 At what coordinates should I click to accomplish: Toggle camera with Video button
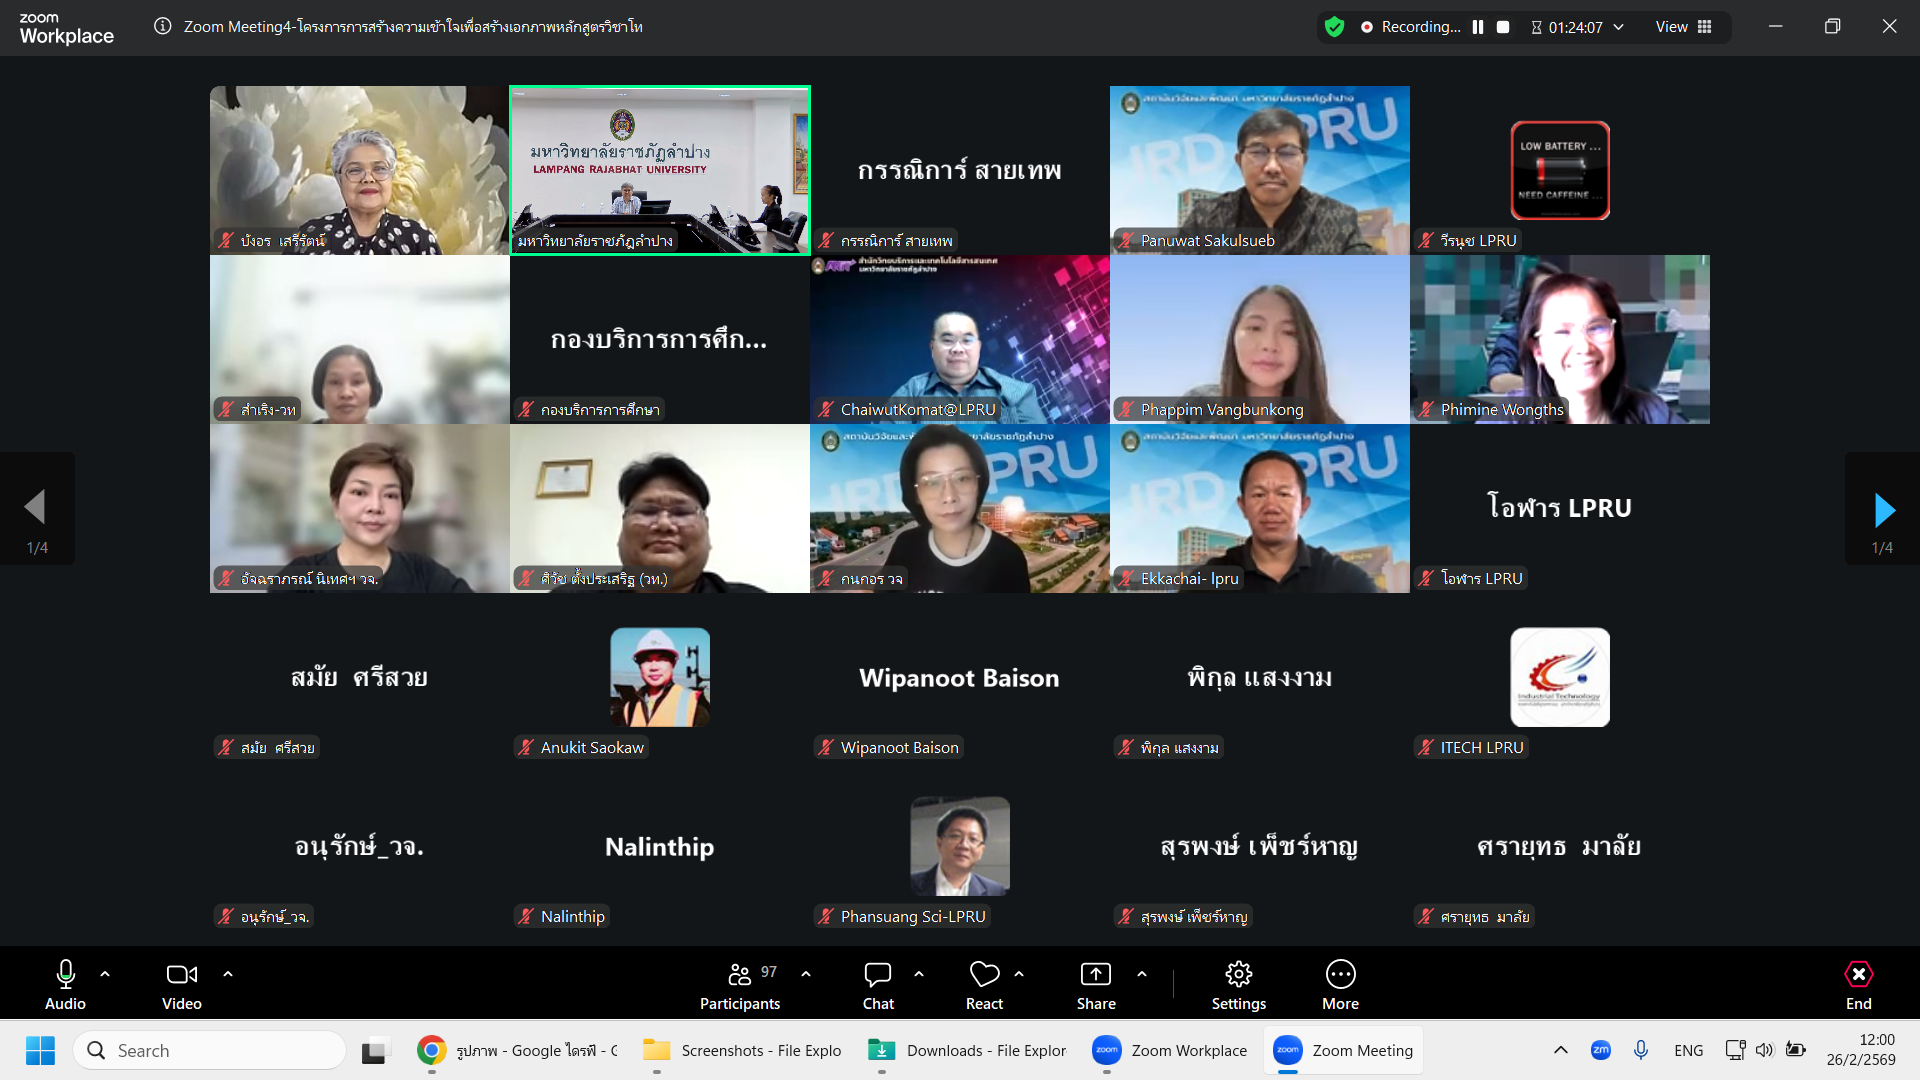point(181,985)
